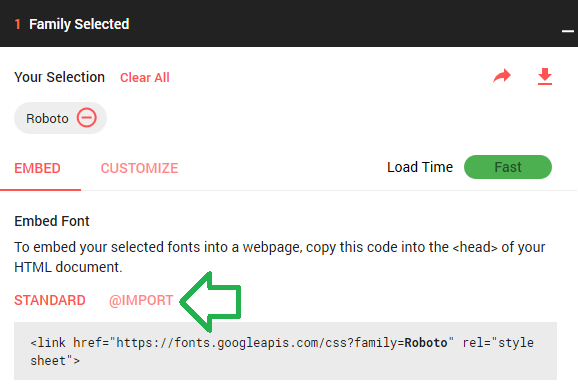Open the CUSTOMIZE tab

[x=139, y=168]
